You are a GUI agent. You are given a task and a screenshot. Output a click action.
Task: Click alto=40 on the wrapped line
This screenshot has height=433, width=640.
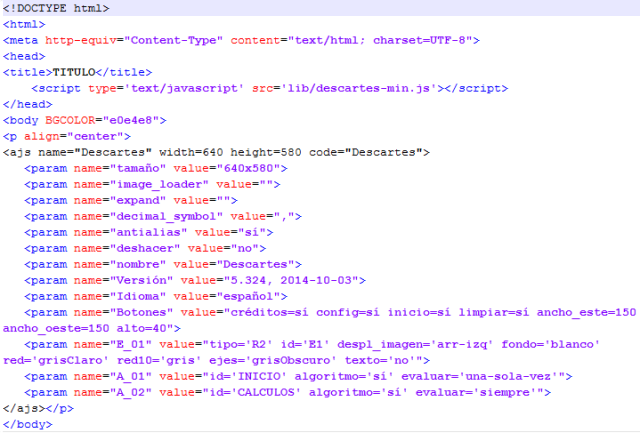point(145,329)
